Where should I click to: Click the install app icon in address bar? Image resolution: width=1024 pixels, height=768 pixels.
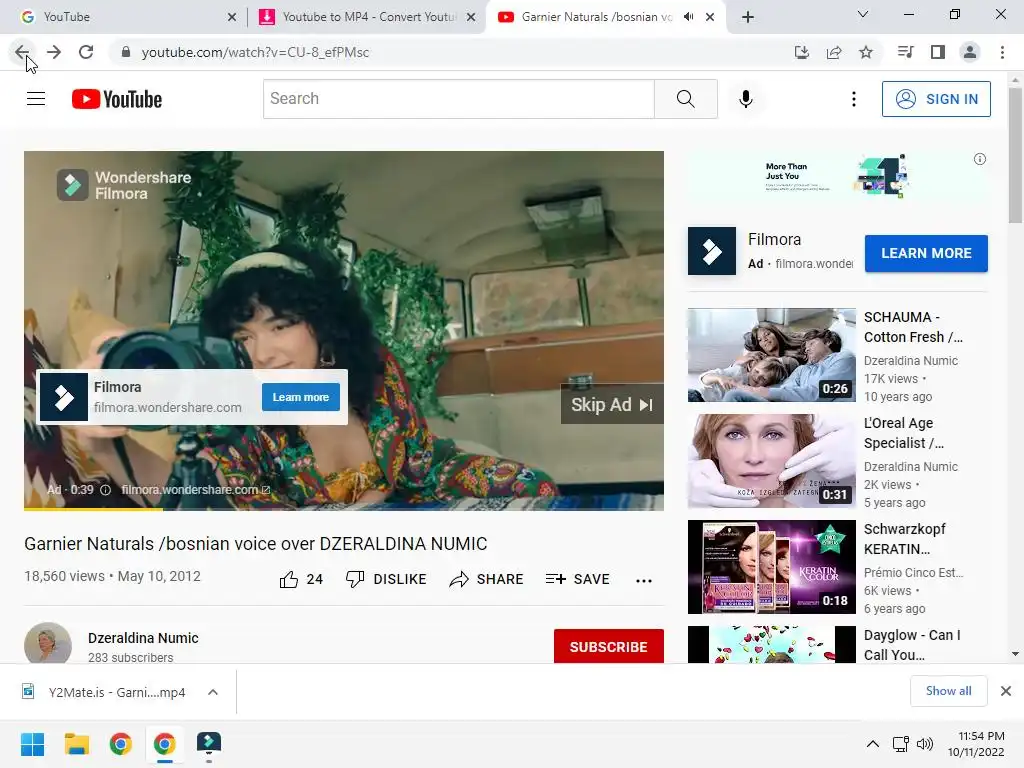(x=801, y=52)
